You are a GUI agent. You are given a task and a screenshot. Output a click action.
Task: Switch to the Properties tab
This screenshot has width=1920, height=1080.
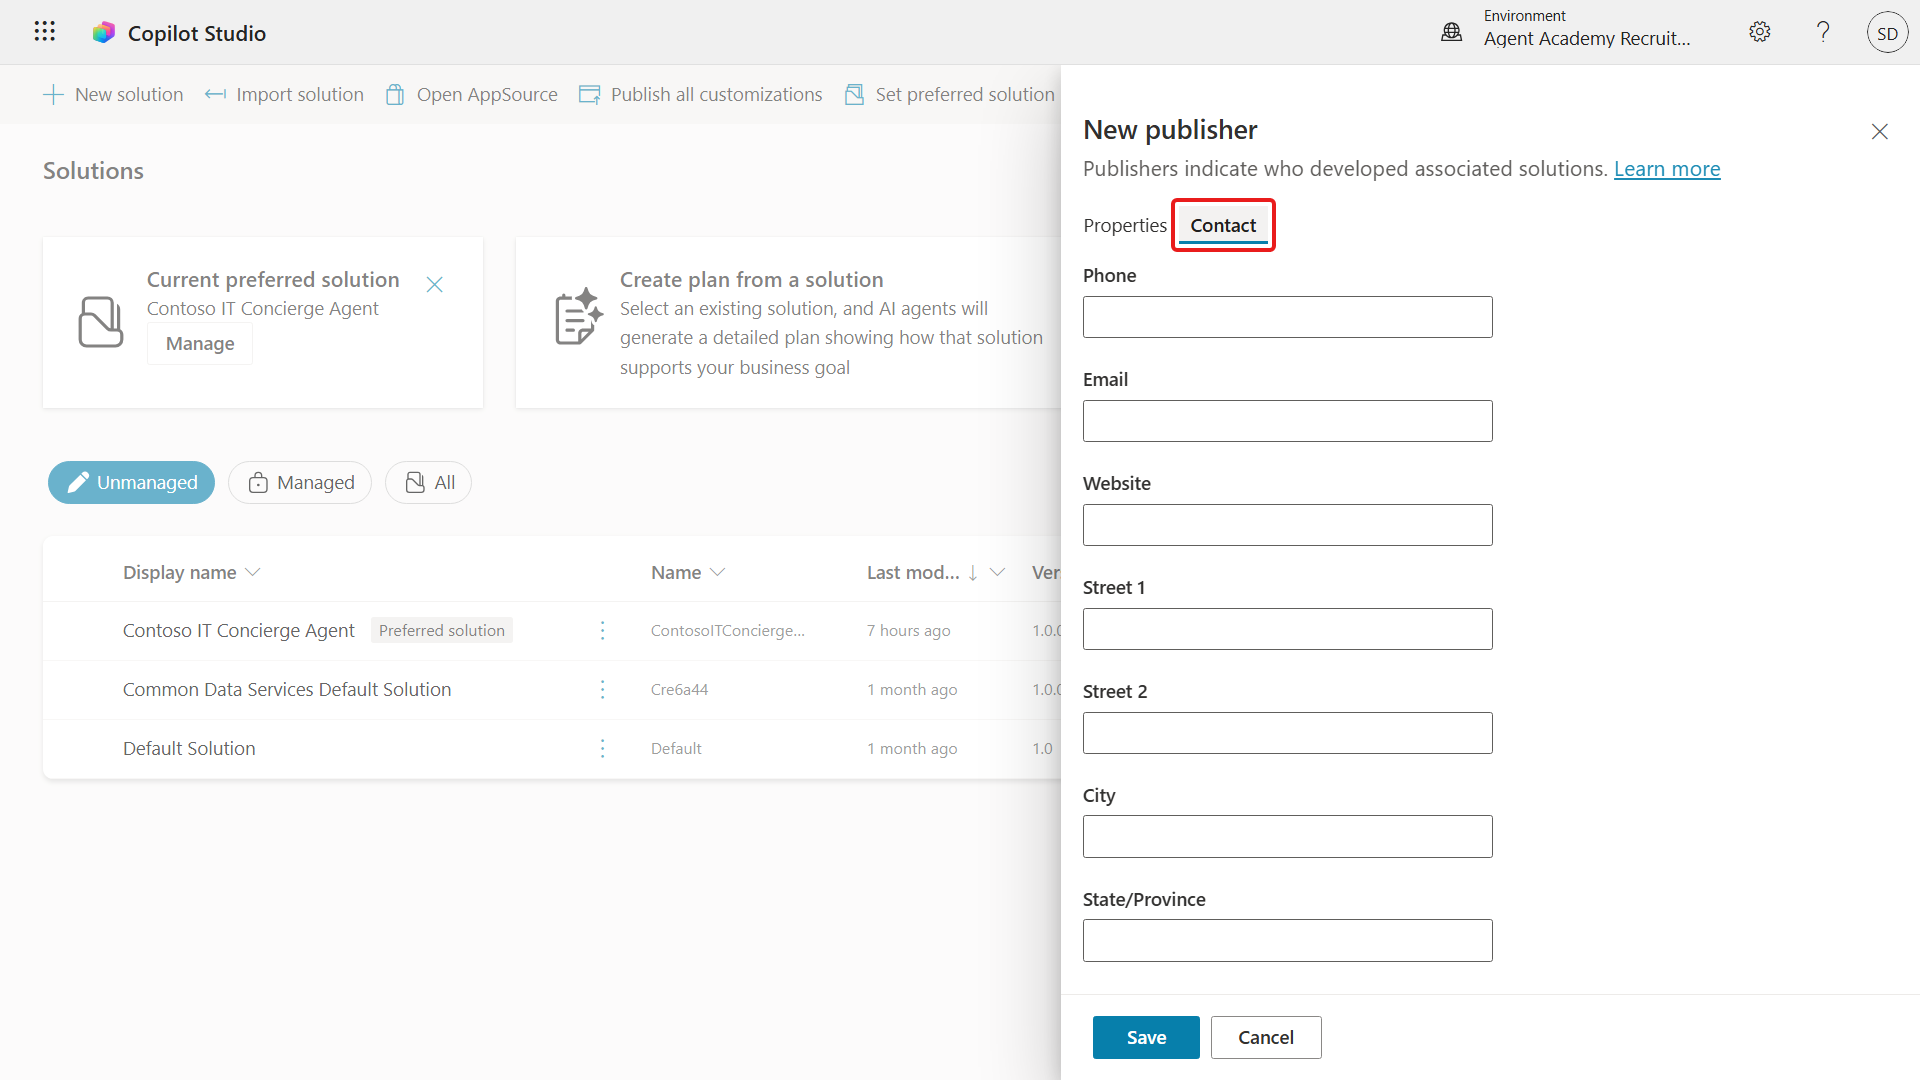coord(1125,225)
